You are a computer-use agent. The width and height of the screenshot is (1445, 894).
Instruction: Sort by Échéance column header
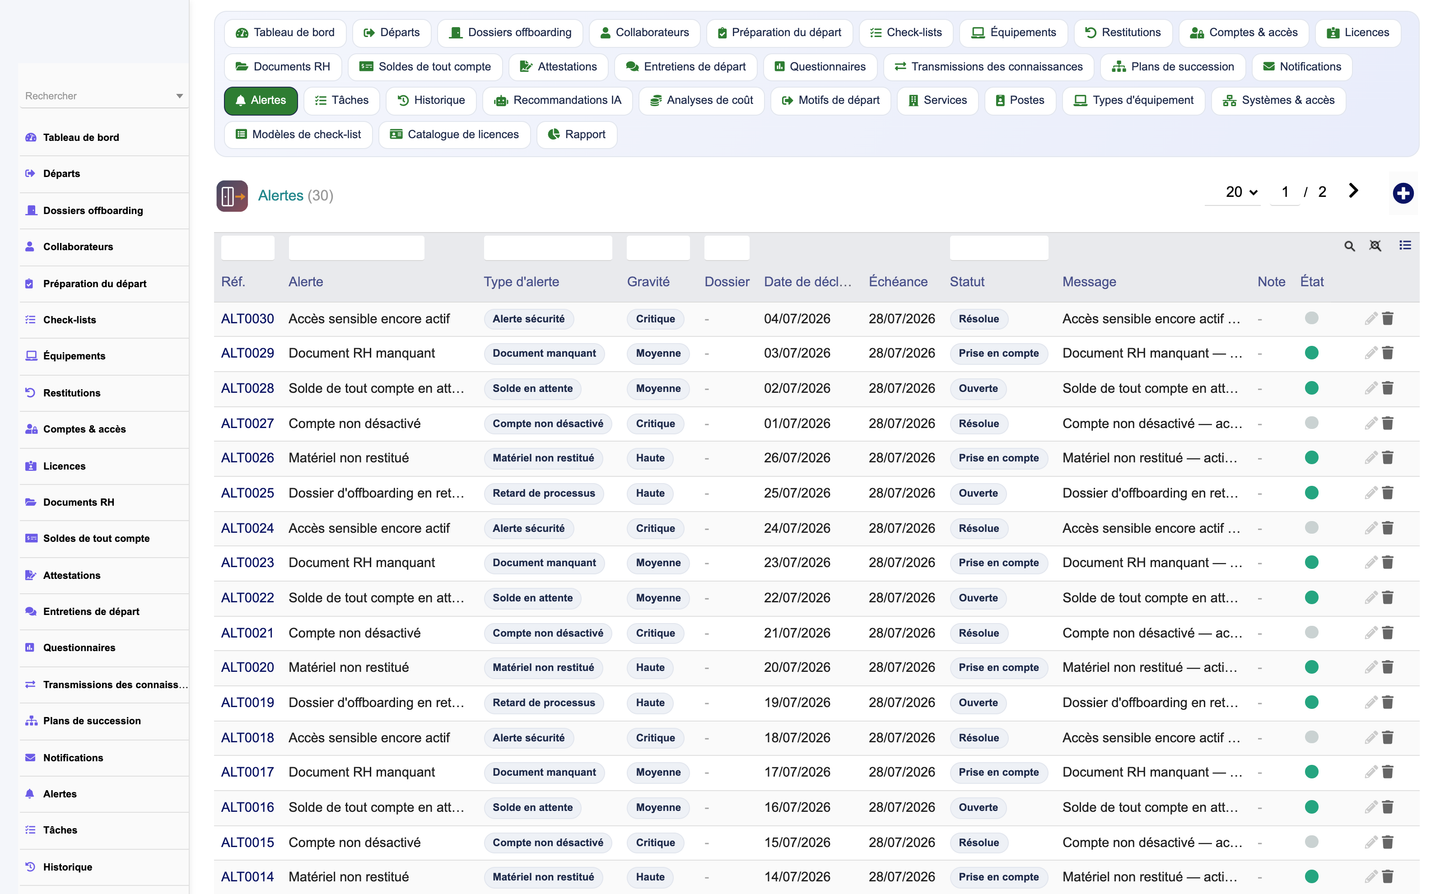pos(898,282)
